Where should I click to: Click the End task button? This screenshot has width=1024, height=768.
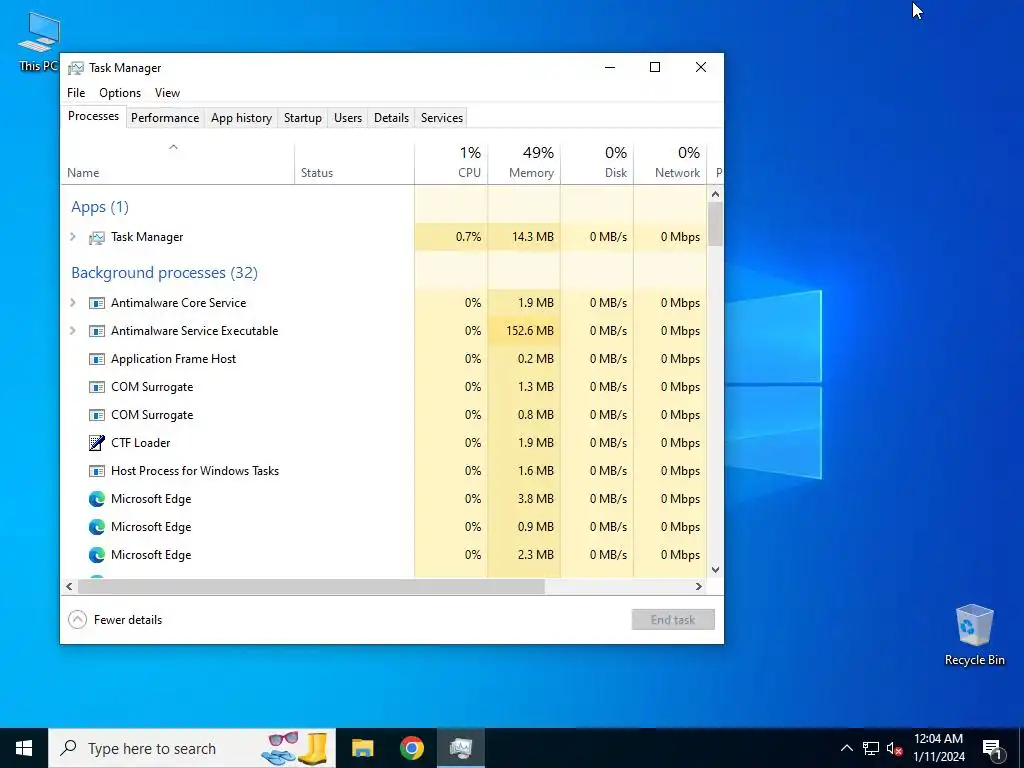673,620
